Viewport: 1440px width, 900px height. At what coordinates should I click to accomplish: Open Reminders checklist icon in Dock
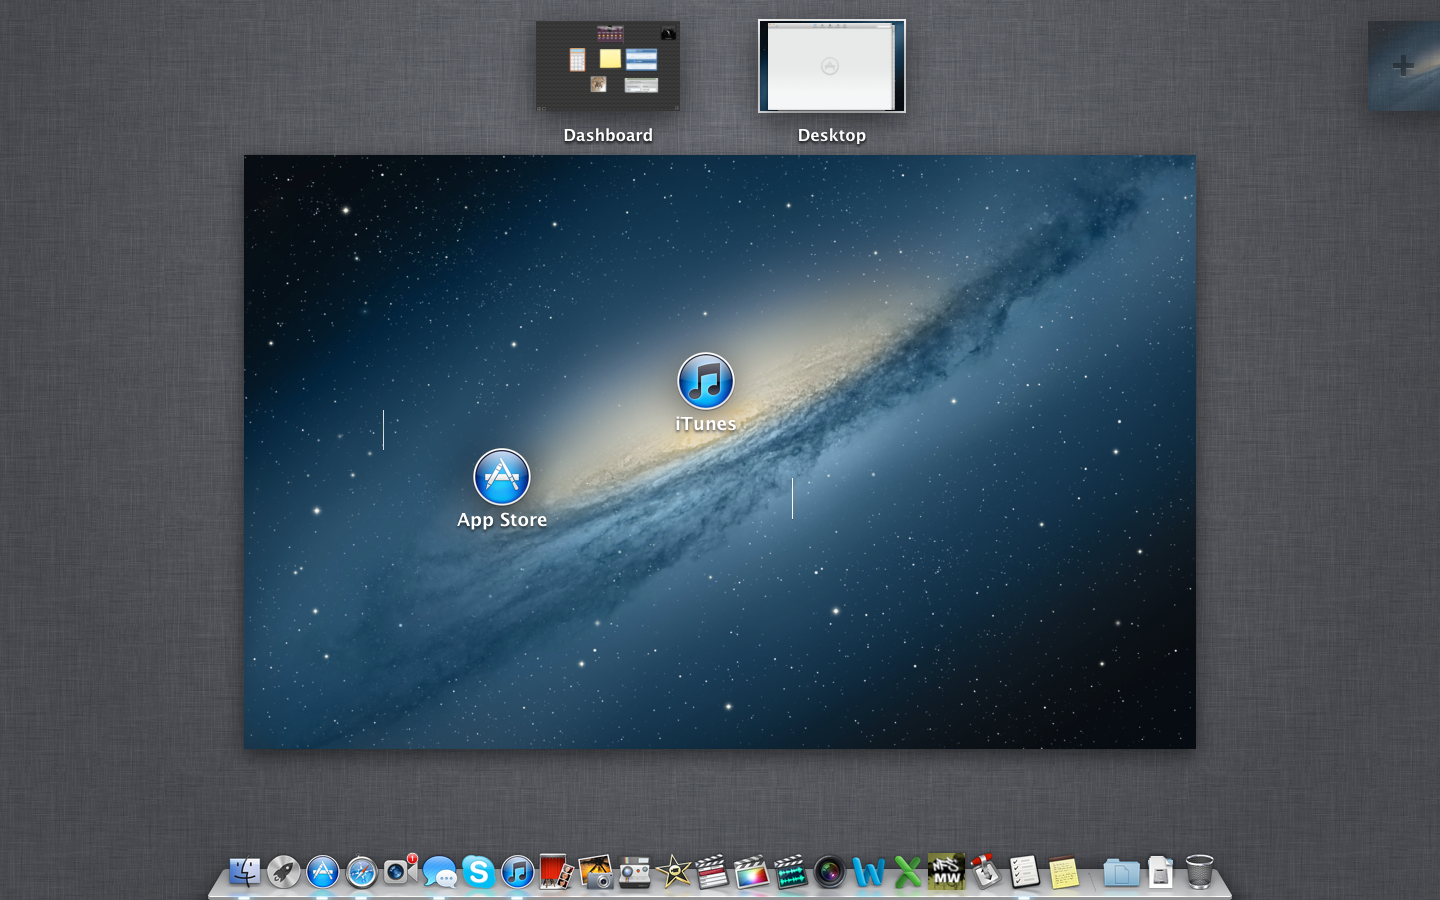pyautogui.click(x=1024, y=872)
